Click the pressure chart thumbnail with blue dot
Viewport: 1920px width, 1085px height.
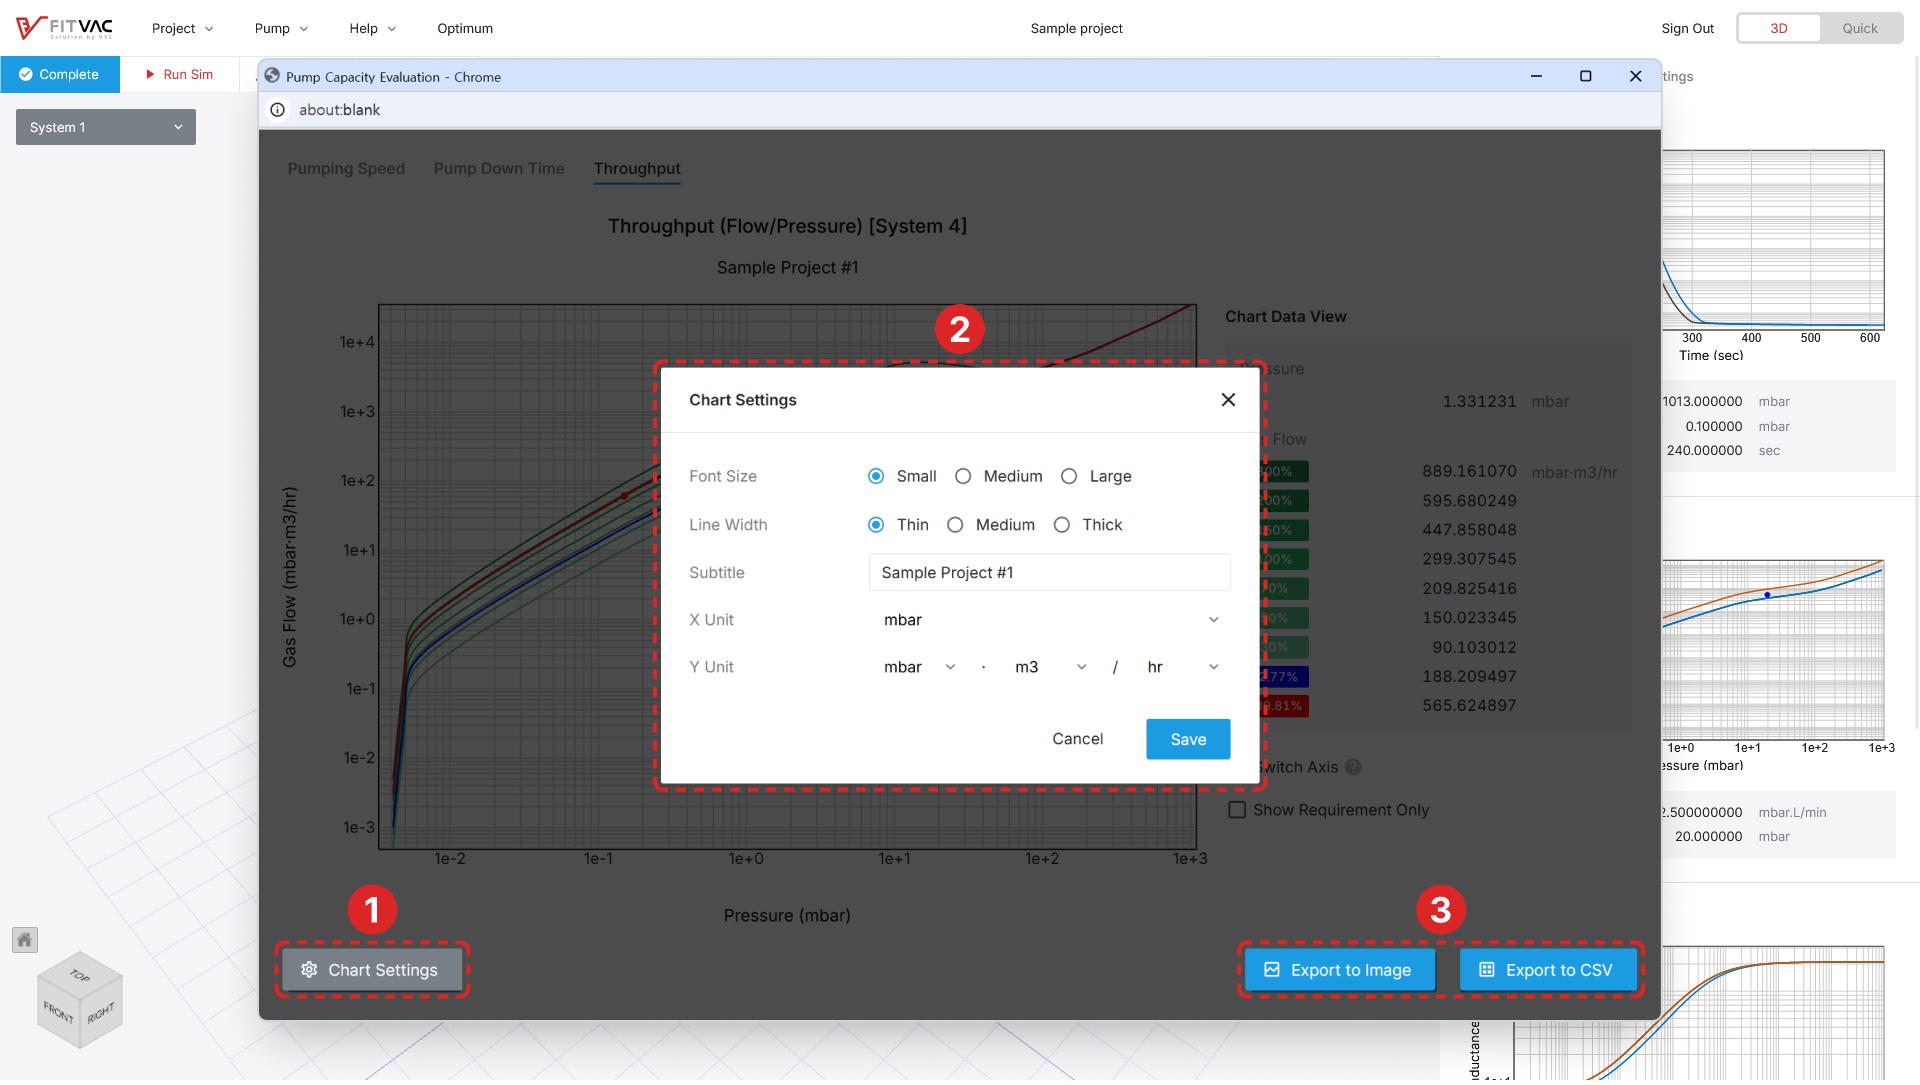pos(1773,651)
